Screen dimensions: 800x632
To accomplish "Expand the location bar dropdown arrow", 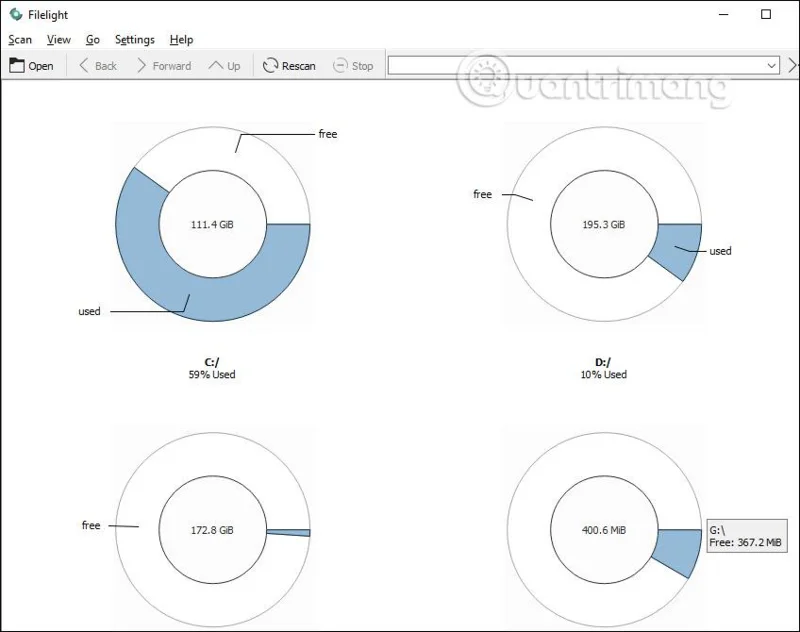I will point(771,65).
